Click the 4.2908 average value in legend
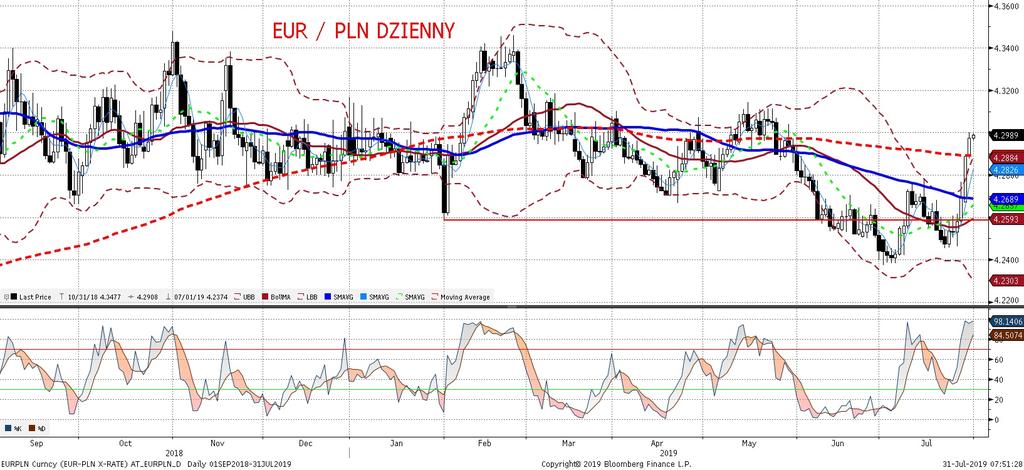Screen dimensions: 1024x470 coord(144,297)
